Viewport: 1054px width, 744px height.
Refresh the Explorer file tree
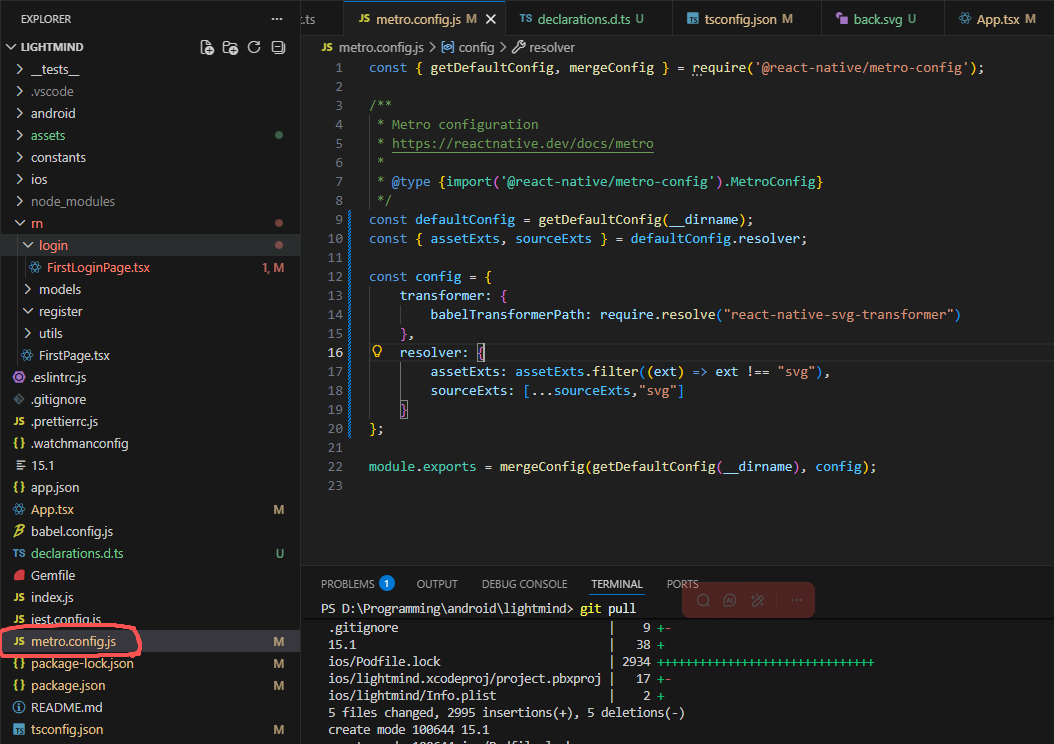(x=254, y=47)
